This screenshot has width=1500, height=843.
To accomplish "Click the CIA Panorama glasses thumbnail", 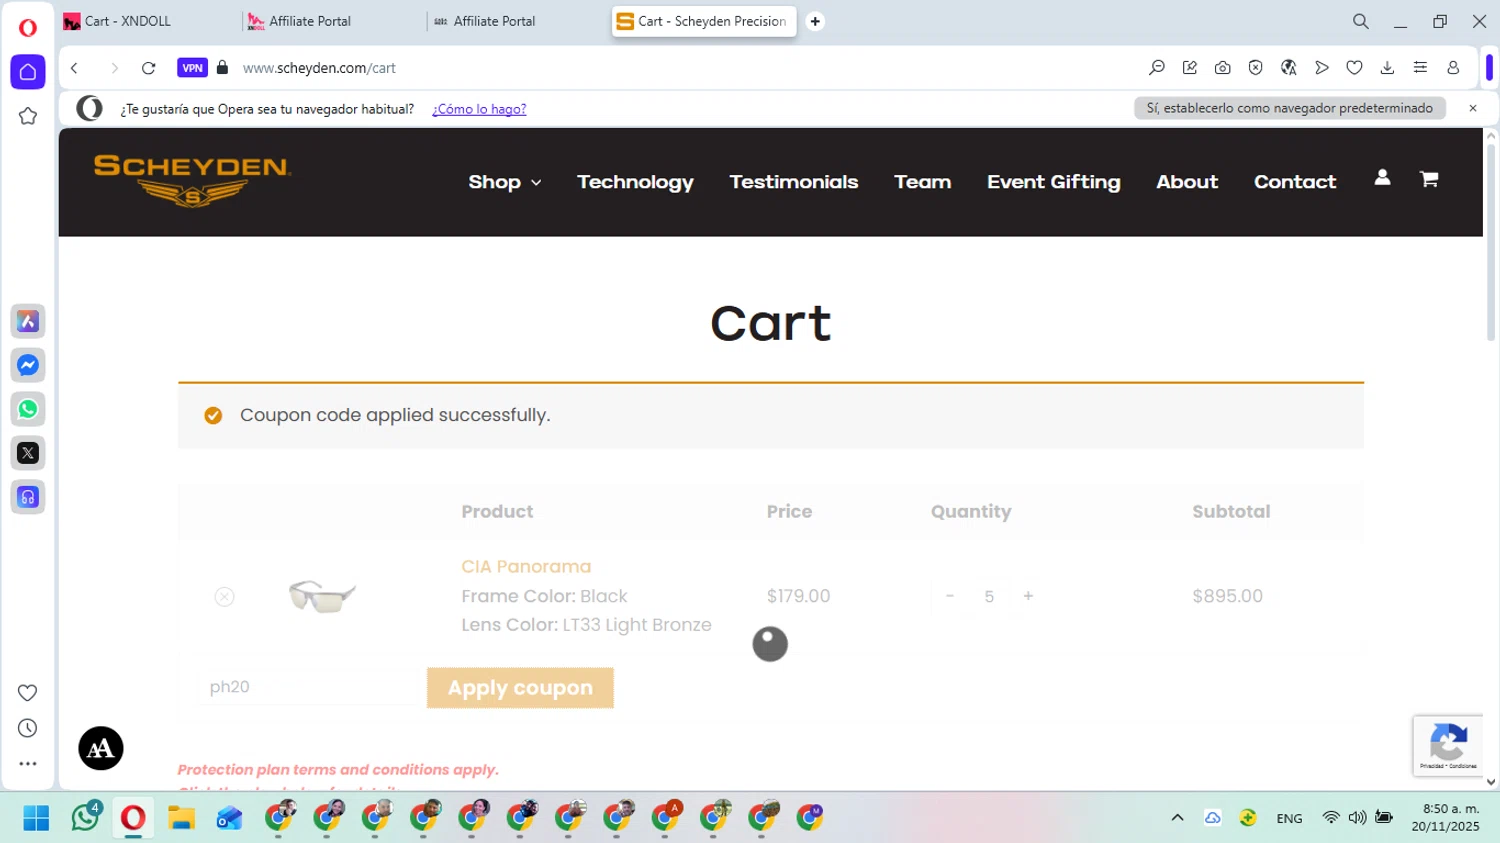I will coord(322,596).
